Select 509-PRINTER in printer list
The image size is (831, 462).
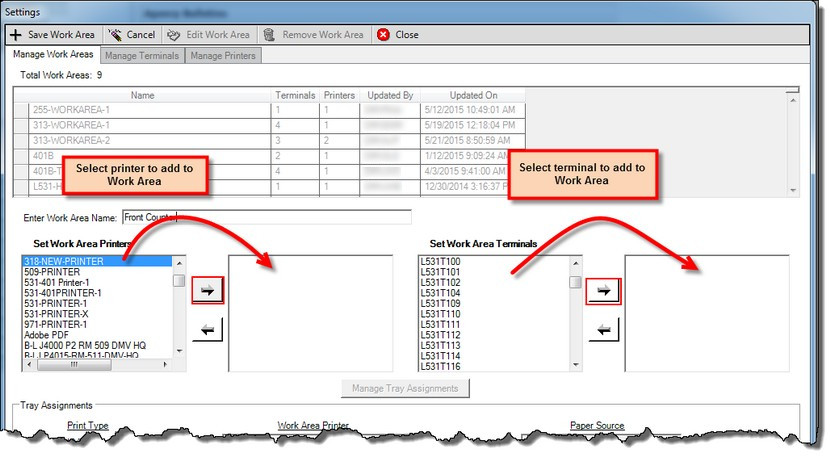point(52,272)
